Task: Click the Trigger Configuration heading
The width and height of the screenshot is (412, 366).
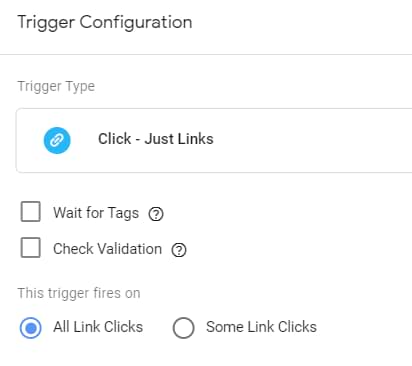Action: [105, 23]
